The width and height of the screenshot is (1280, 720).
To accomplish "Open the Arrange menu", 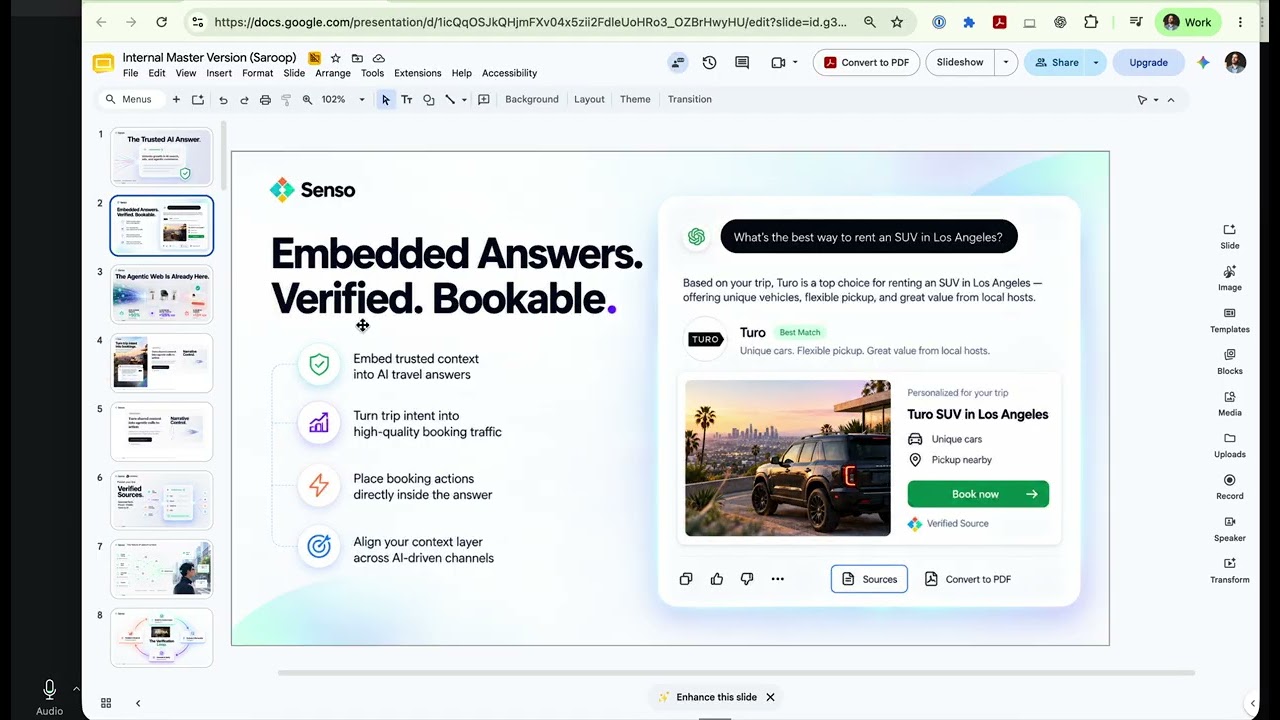I will pos(333,73).
